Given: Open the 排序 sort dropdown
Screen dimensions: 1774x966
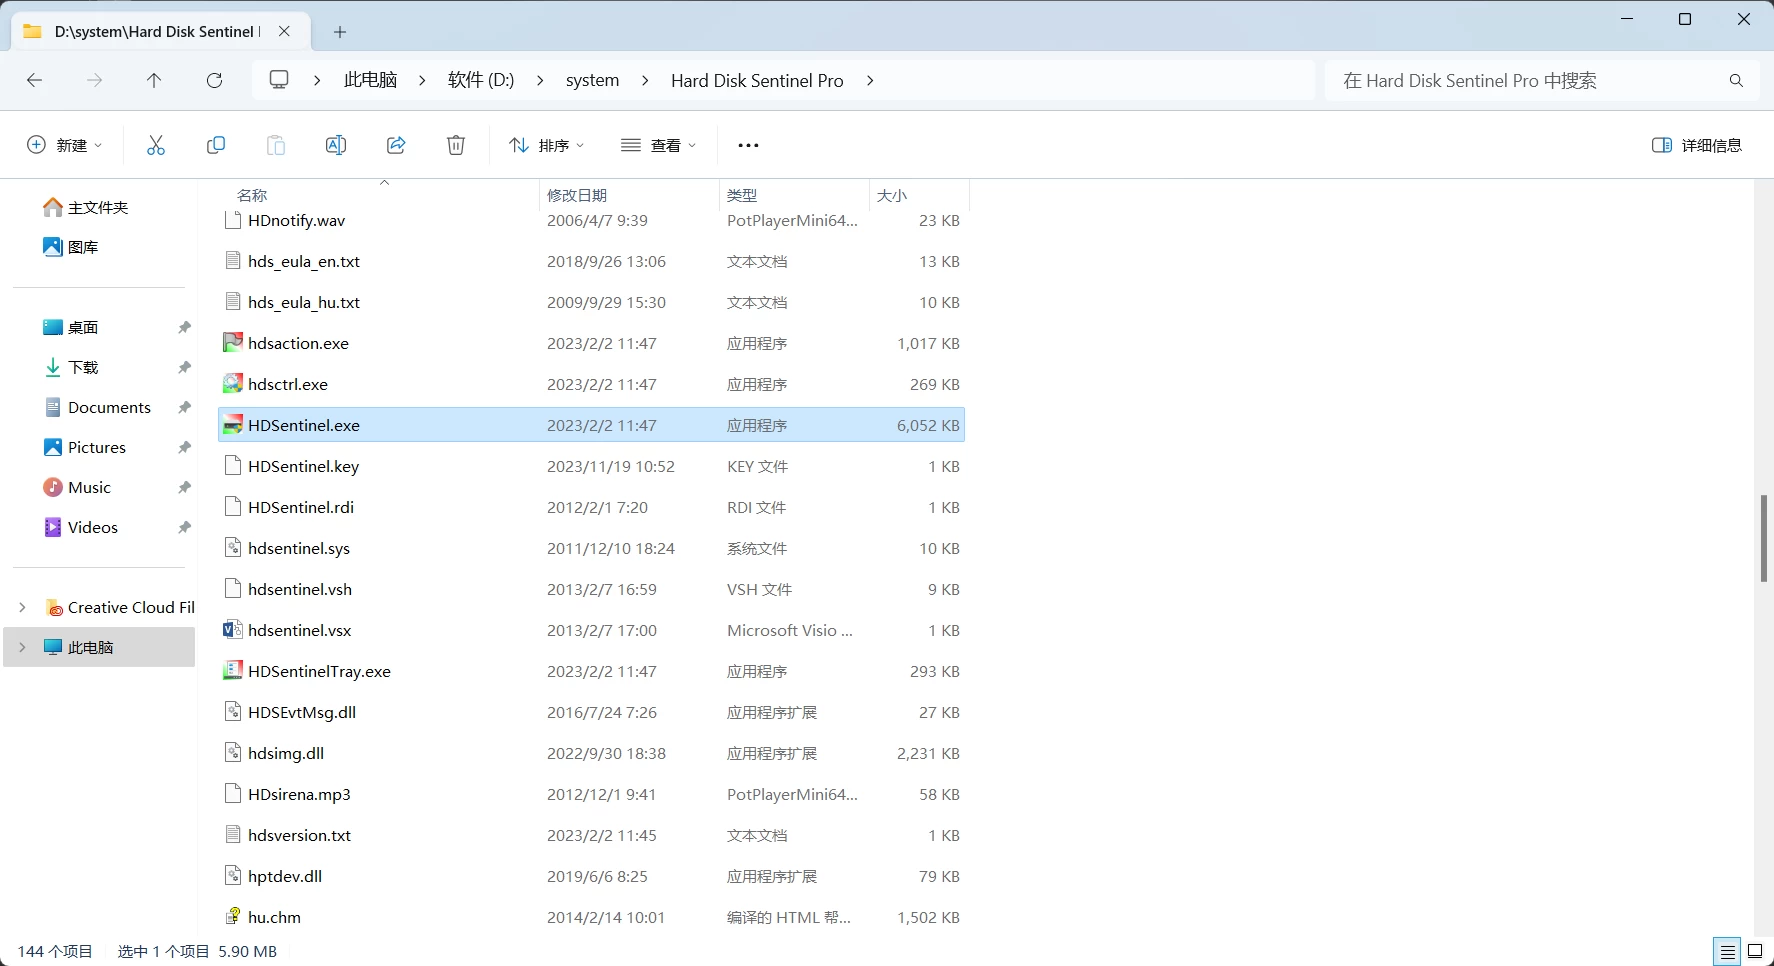Looking at the screenshot, I should (547, 145).
